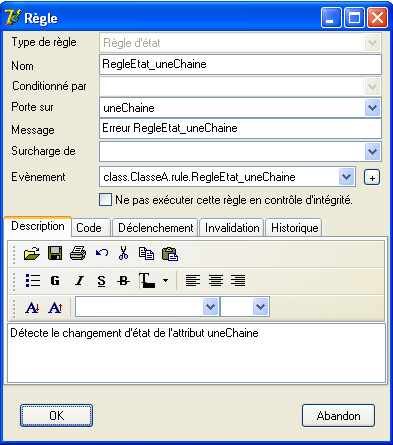The image size is (393, 445).
Task: Click the Save floppy disk icon
Action: [x=55, y=253]
